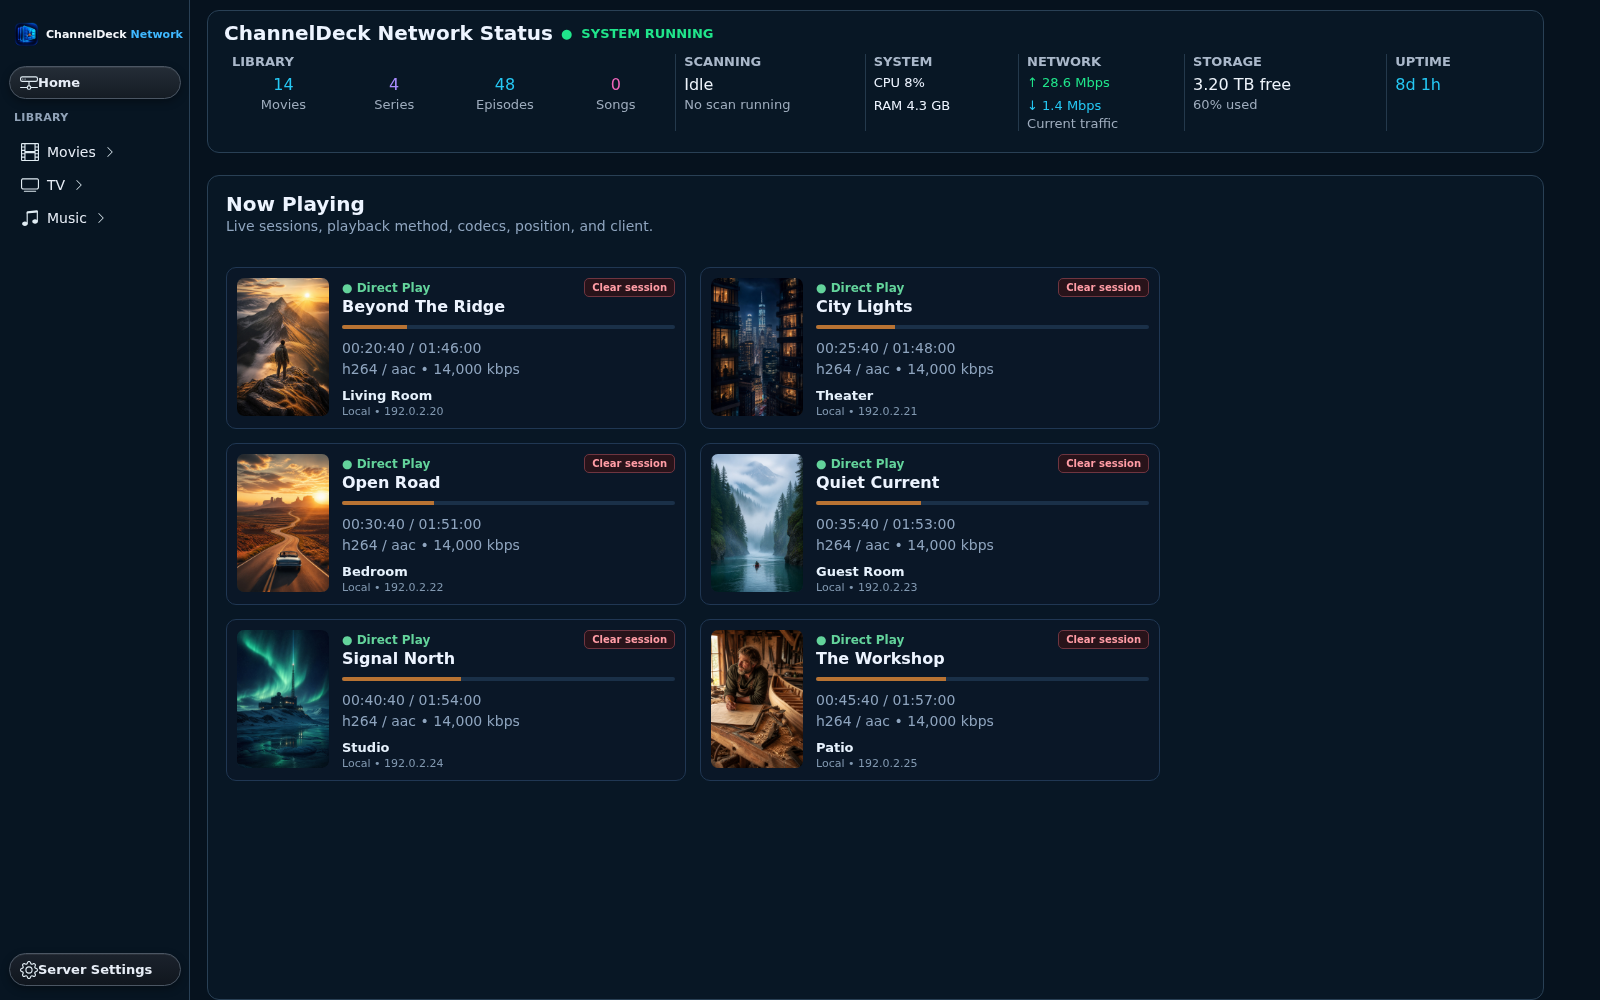
Task: Click the 60% used storage text
Action: point(1225,105)
